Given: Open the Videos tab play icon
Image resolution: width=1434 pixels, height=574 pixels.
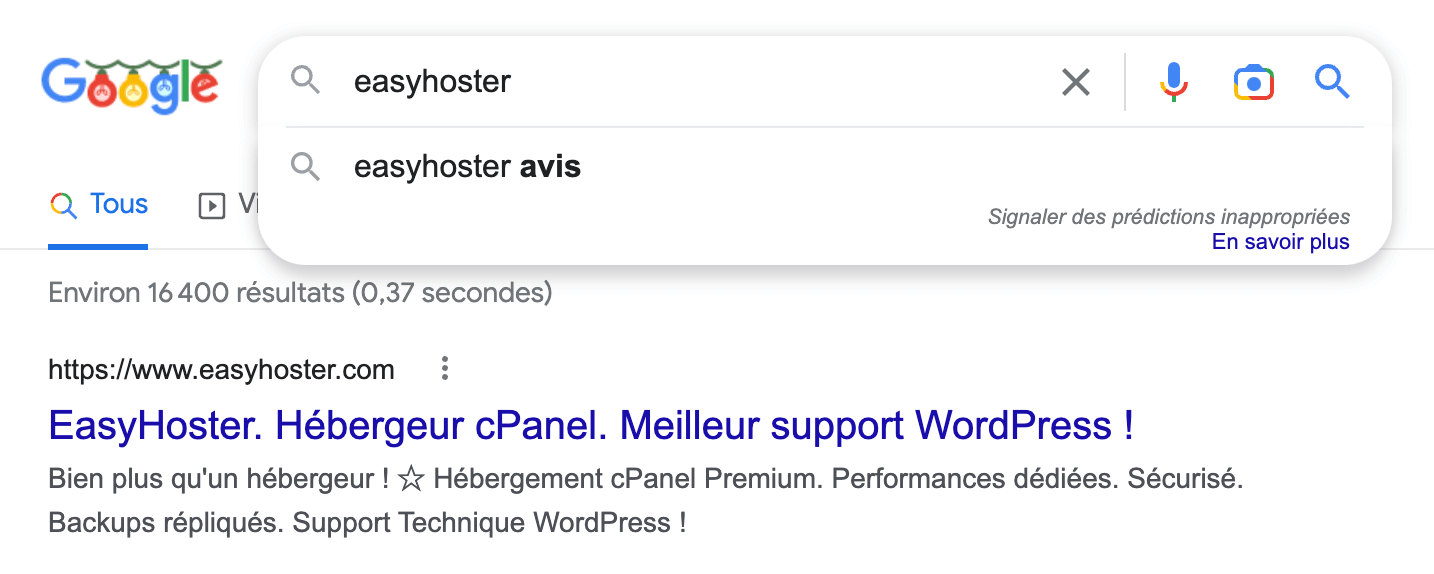Looking at the screenshot, I should coord(211,206).
